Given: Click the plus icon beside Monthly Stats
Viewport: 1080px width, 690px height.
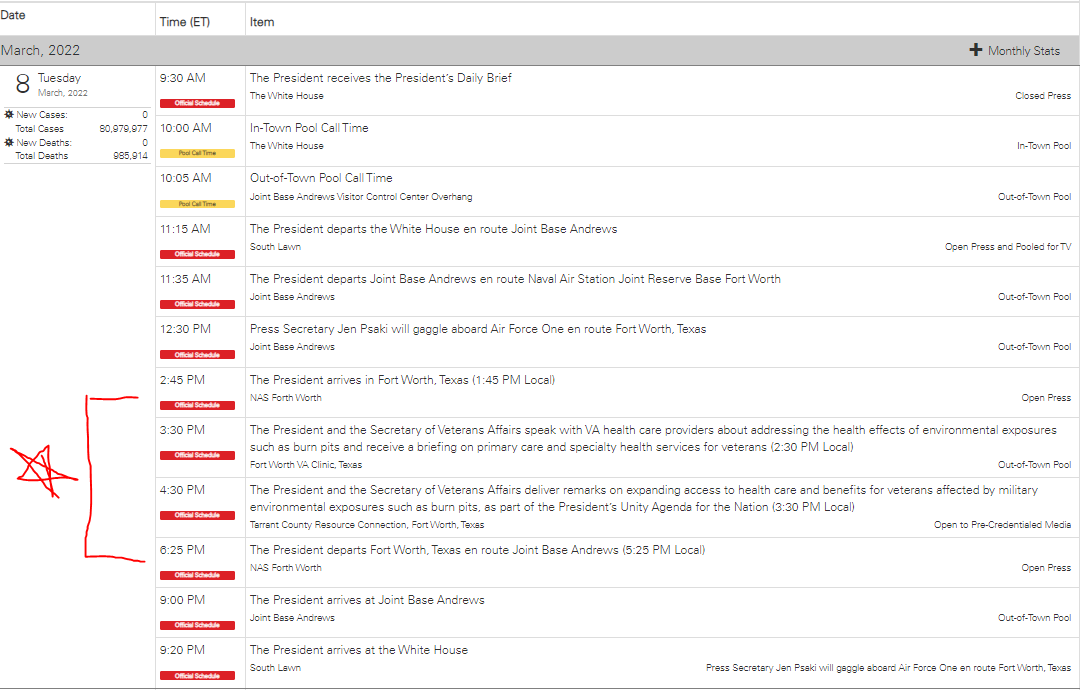Looking at the screenshot, I should (976, 50).
